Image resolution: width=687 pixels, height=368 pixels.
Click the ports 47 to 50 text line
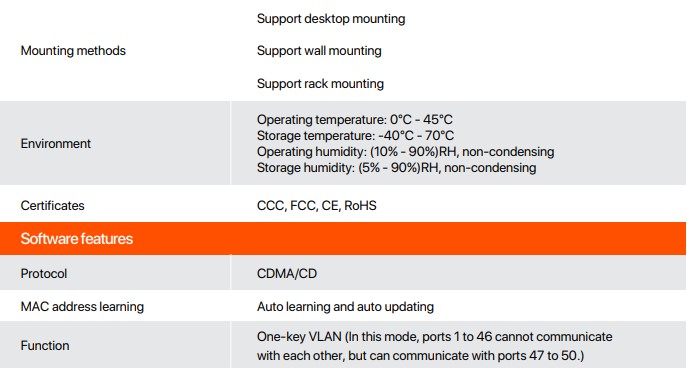421,355
